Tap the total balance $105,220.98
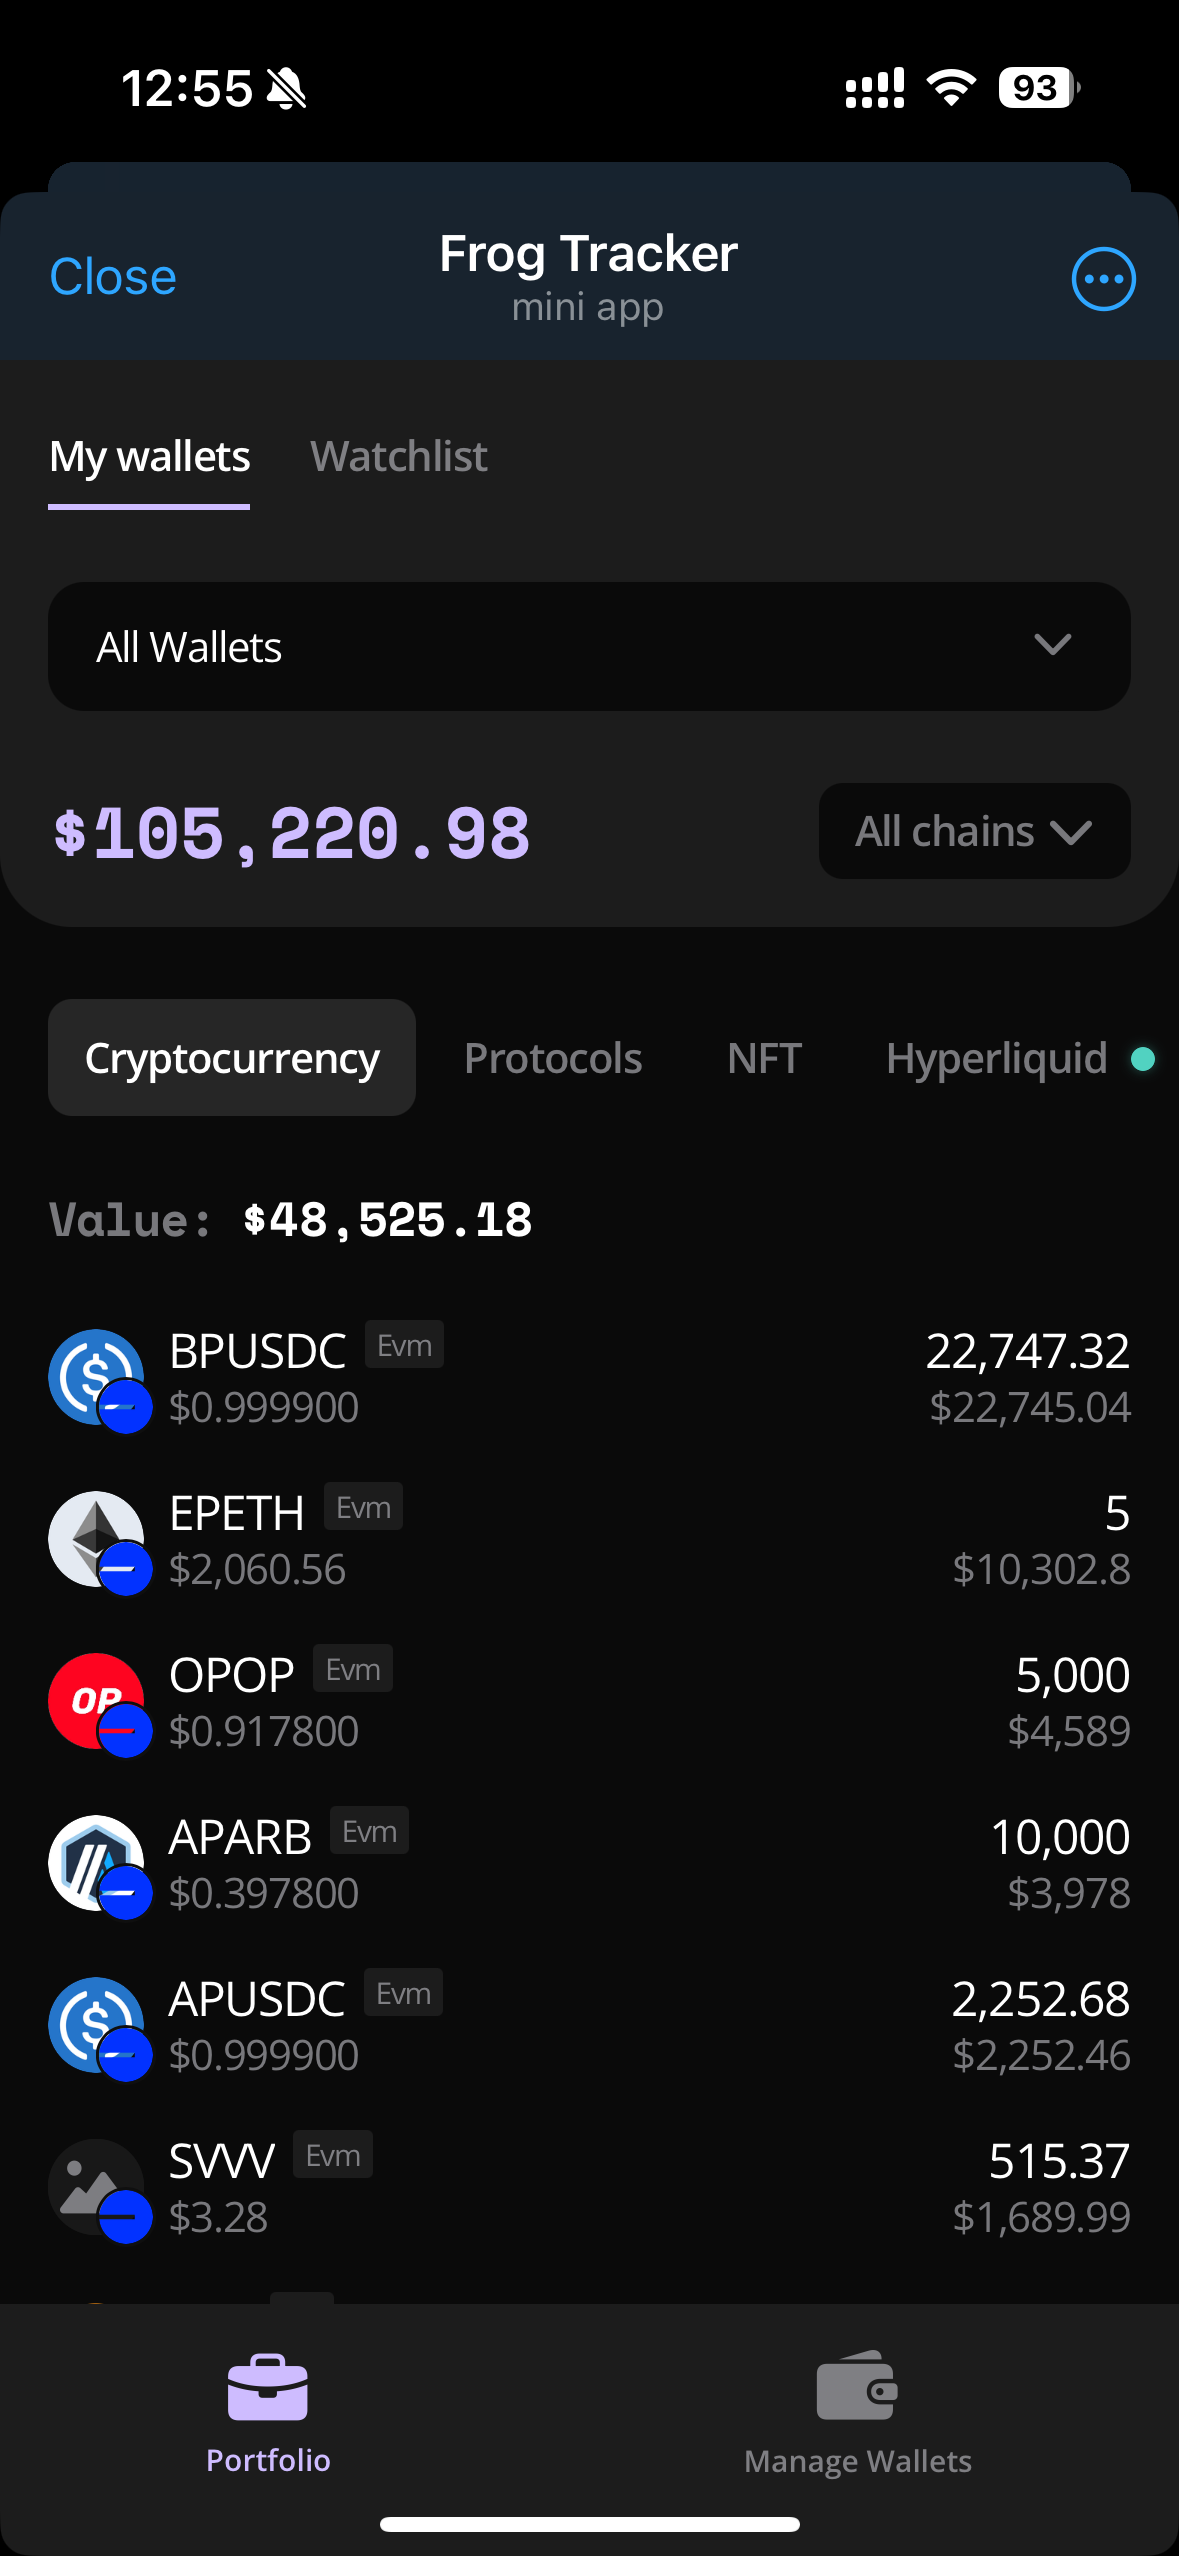Screen dimensions: 1179x2556 [292, 834]
